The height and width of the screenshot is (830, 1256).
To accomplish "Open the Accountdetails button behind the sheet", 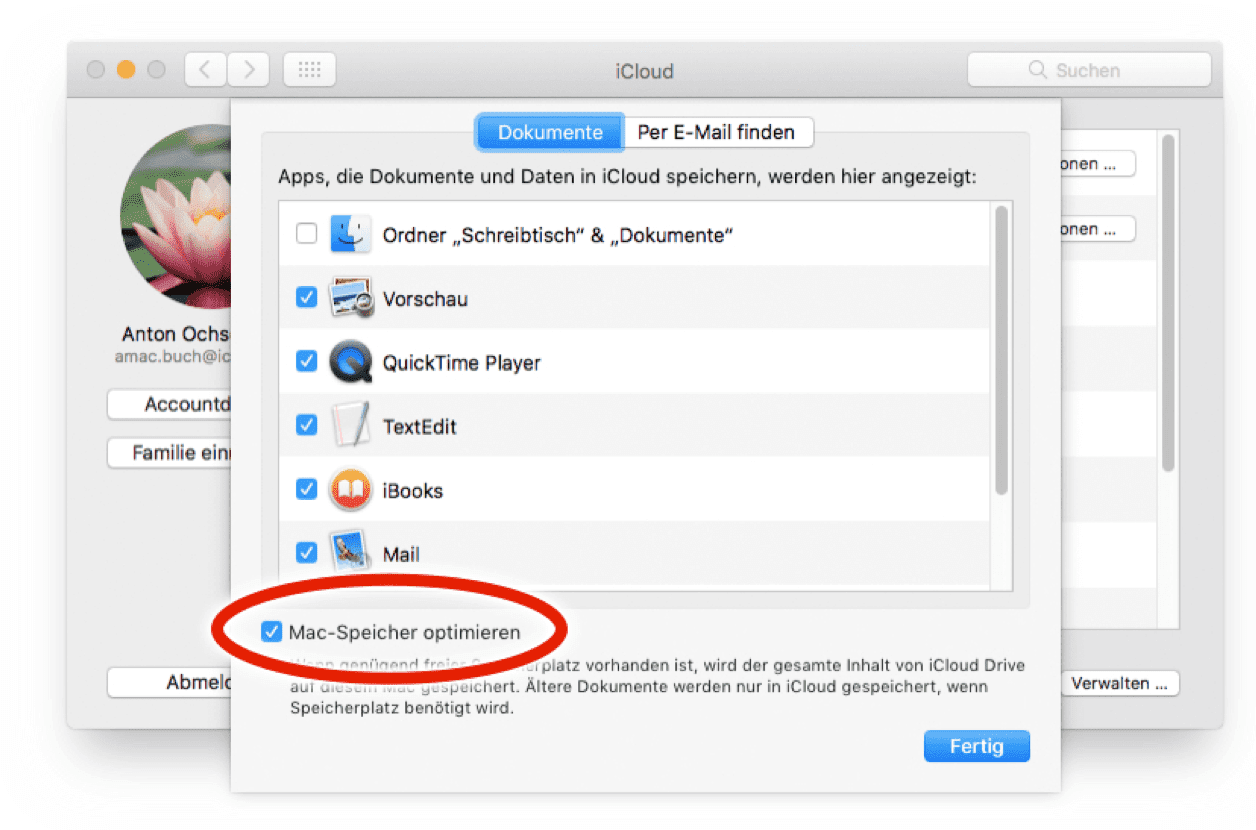I will [x=170, y=405].
